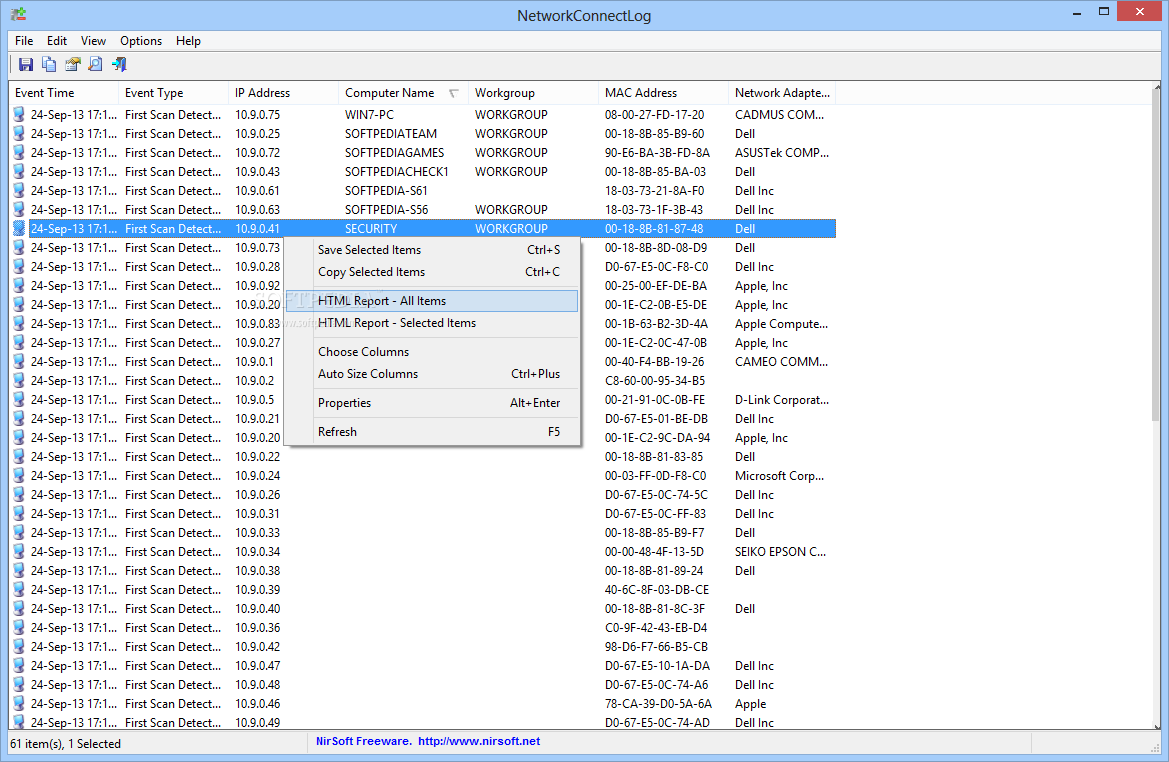Click the computer icon of the 10.9.0.1 row

point(19,362)
